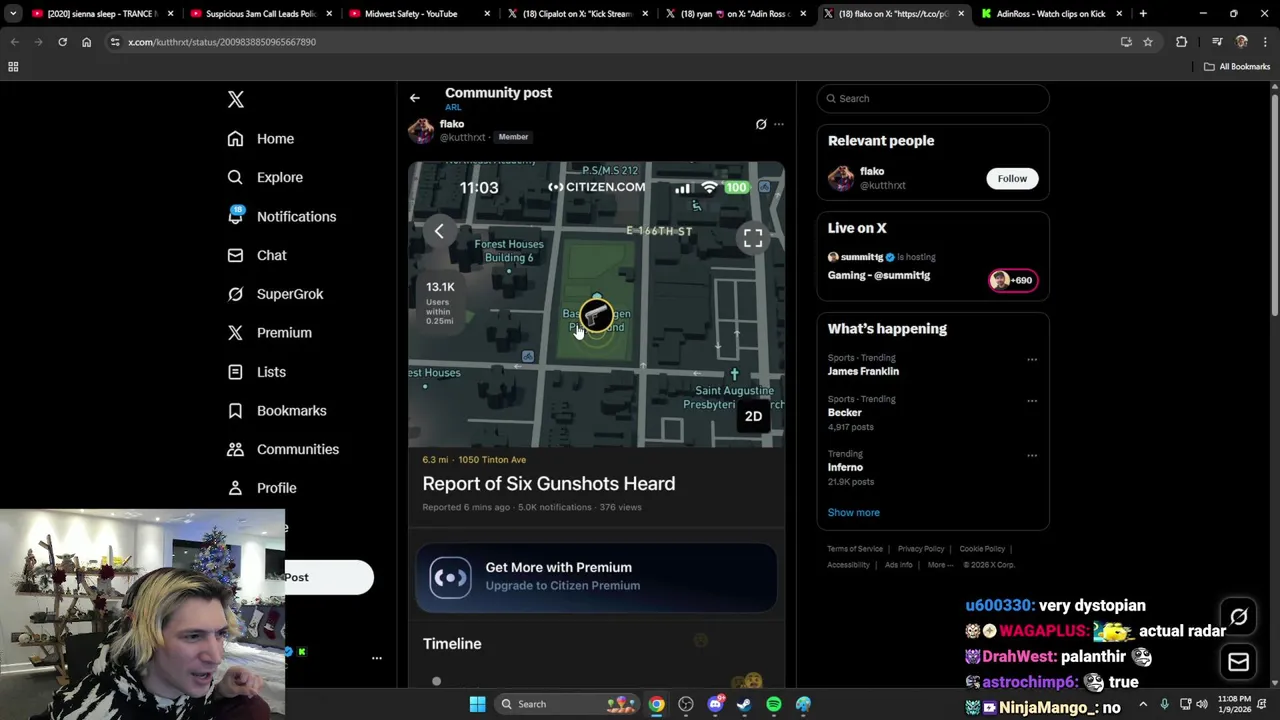Viewport: 1280px width, 720px height.
Task: Click the ARL community link
Action: (453, 107)
